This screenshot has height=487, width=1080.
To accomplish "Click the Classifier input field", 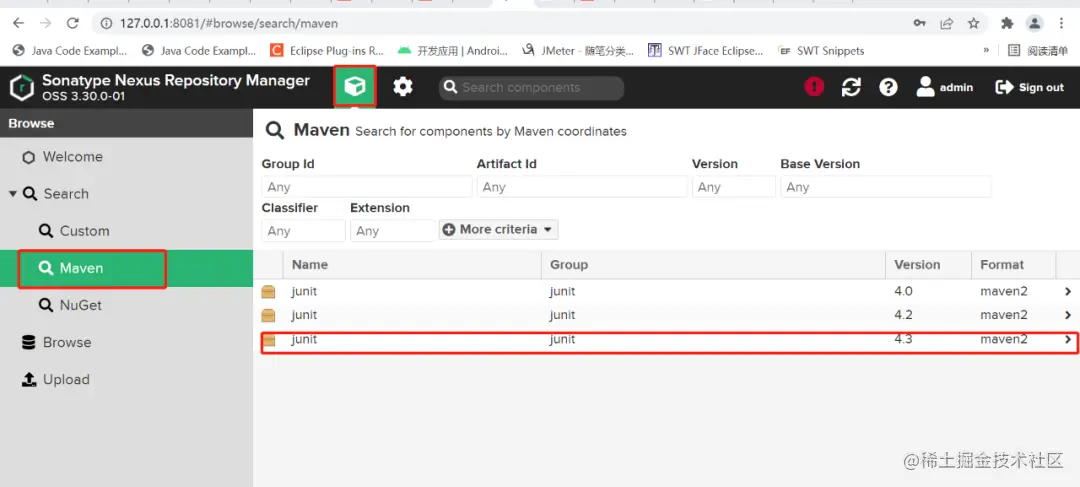I will tap(304, 231).
